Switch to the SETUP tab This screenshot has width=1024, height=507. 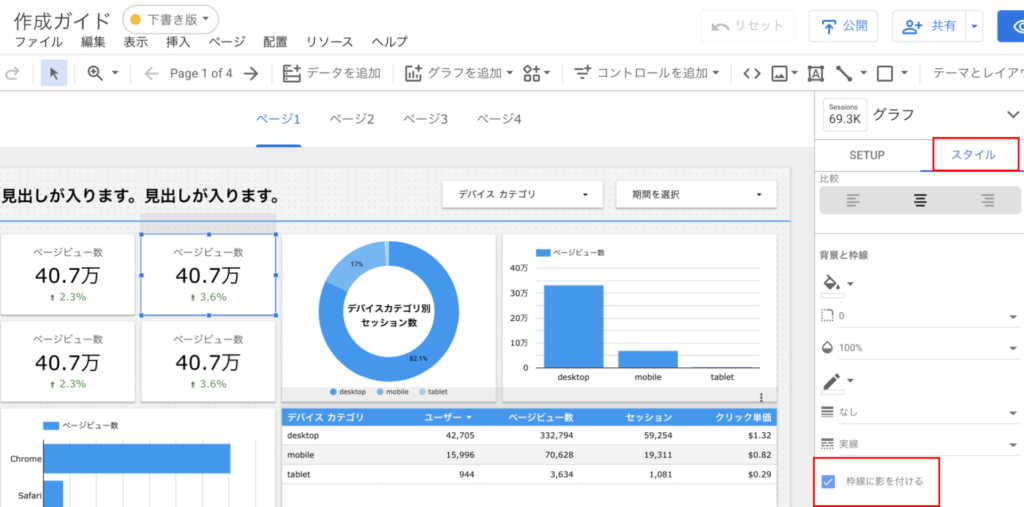coord(867,155)
